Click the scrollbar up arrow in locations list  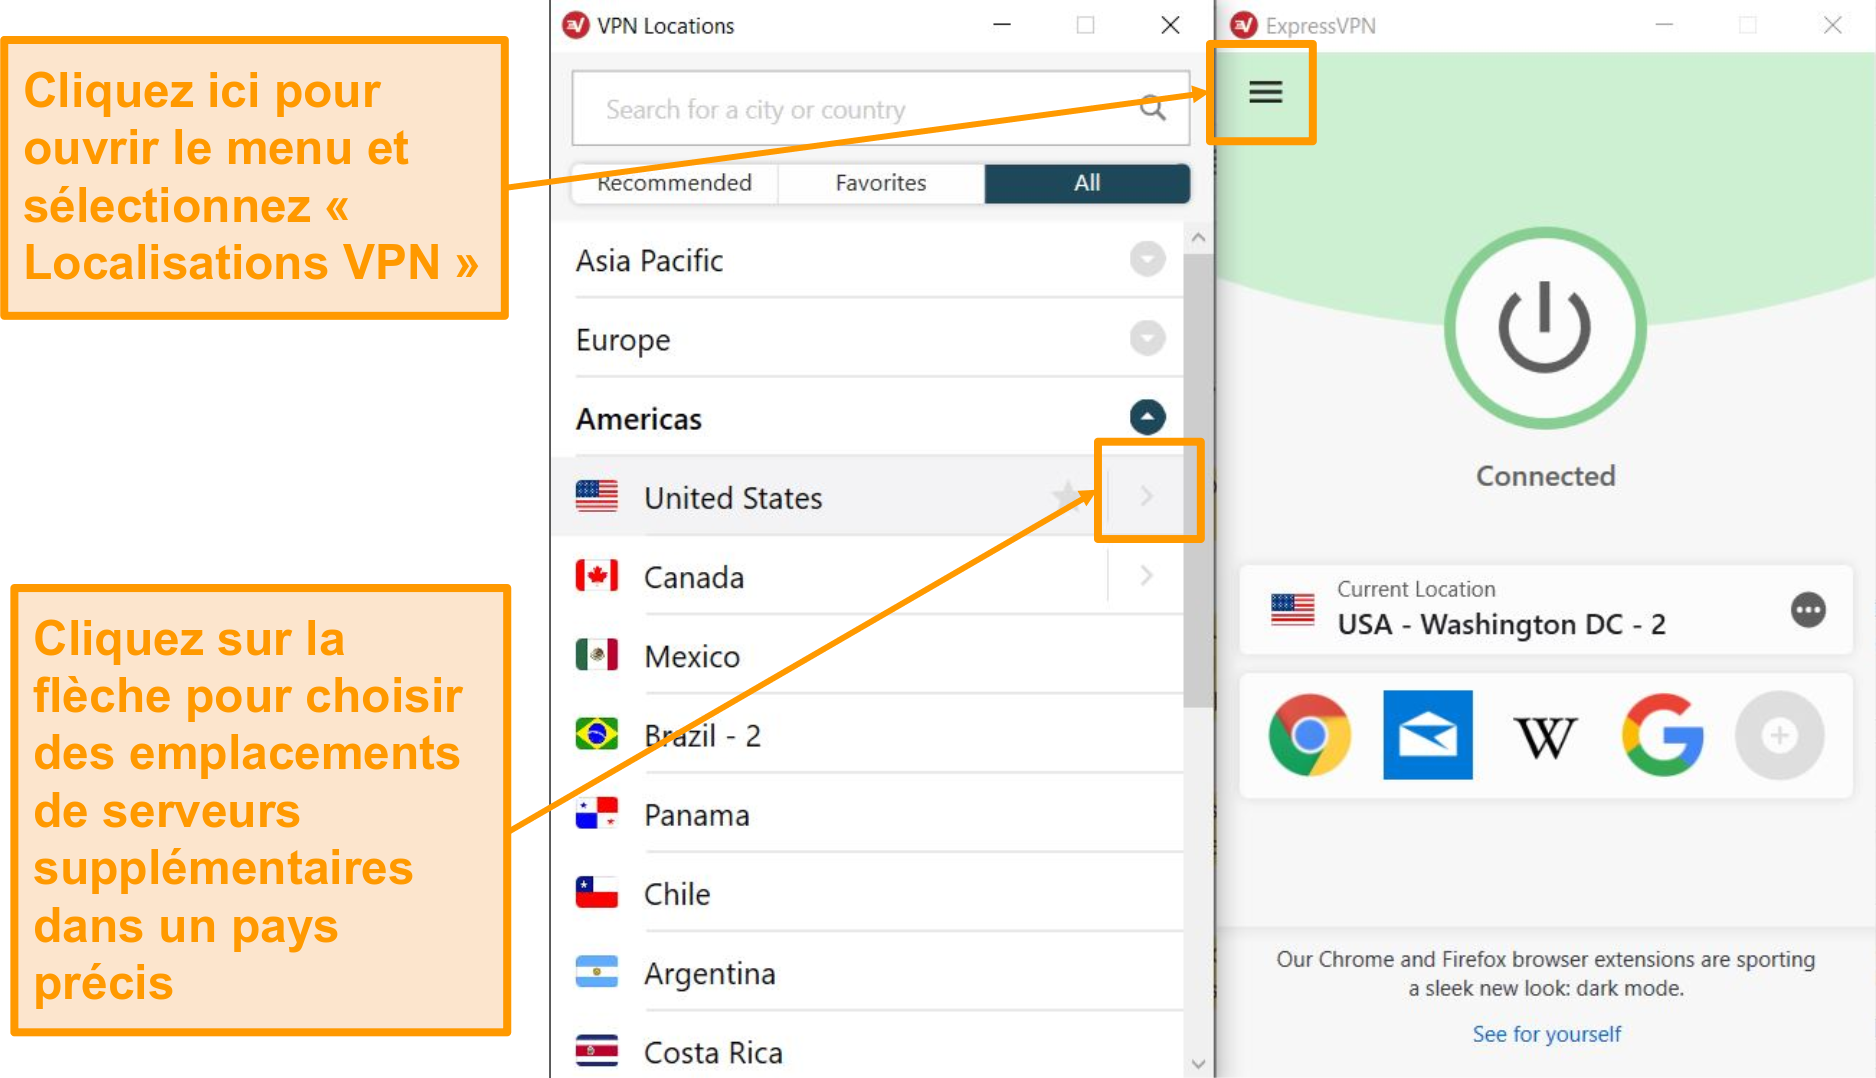[1198, 238]
